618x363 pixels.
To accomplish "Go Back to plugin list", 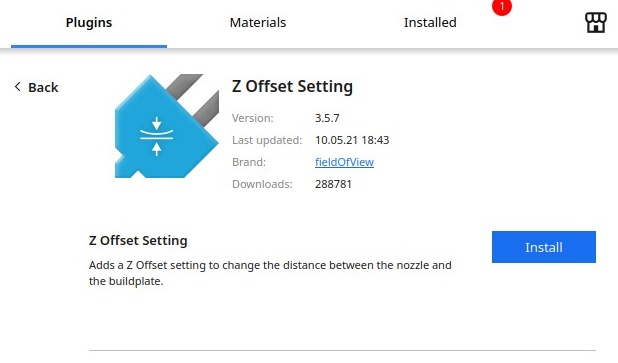I will [36, 87].
